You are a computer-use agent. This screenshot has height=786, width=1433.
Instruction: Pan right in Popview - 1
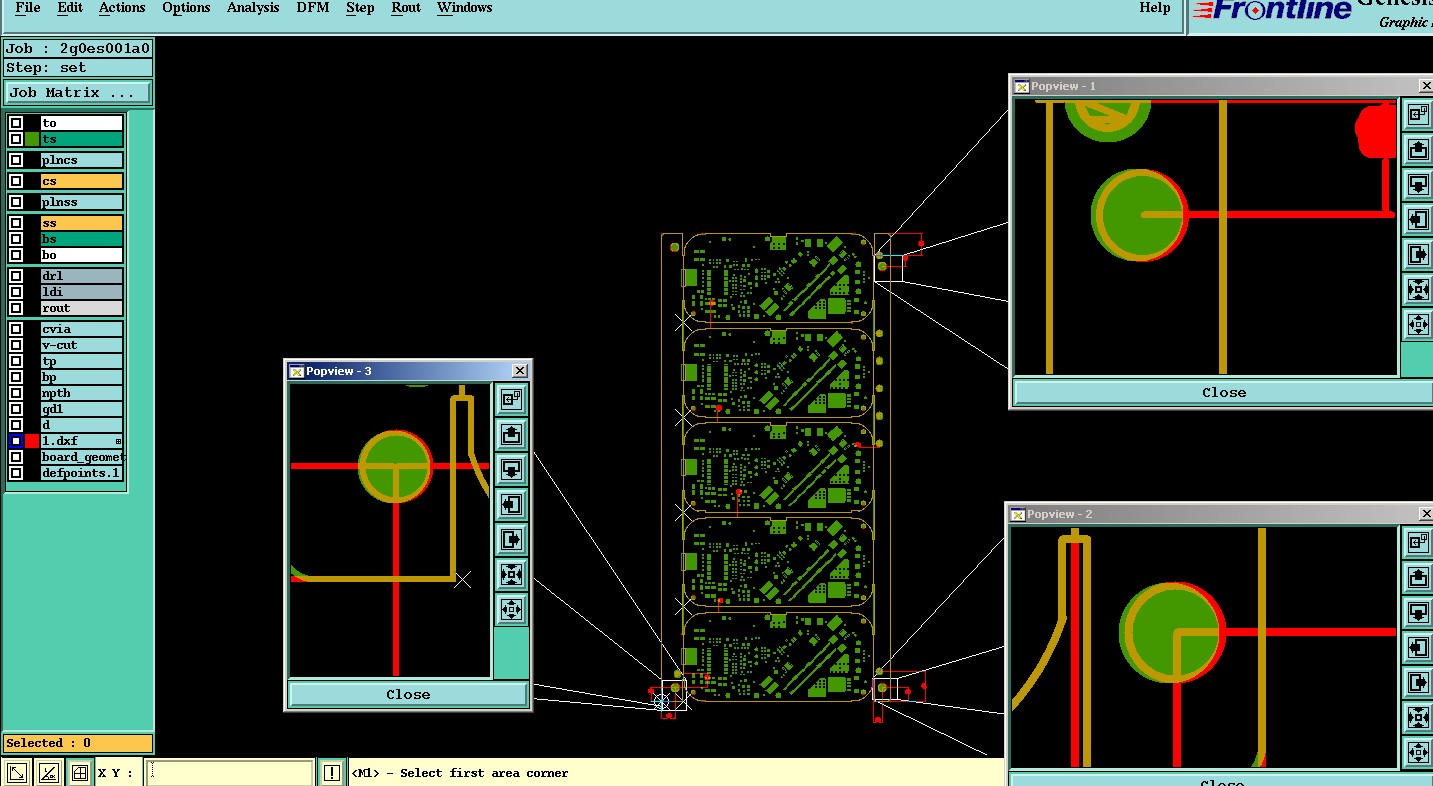[1418, 255]
